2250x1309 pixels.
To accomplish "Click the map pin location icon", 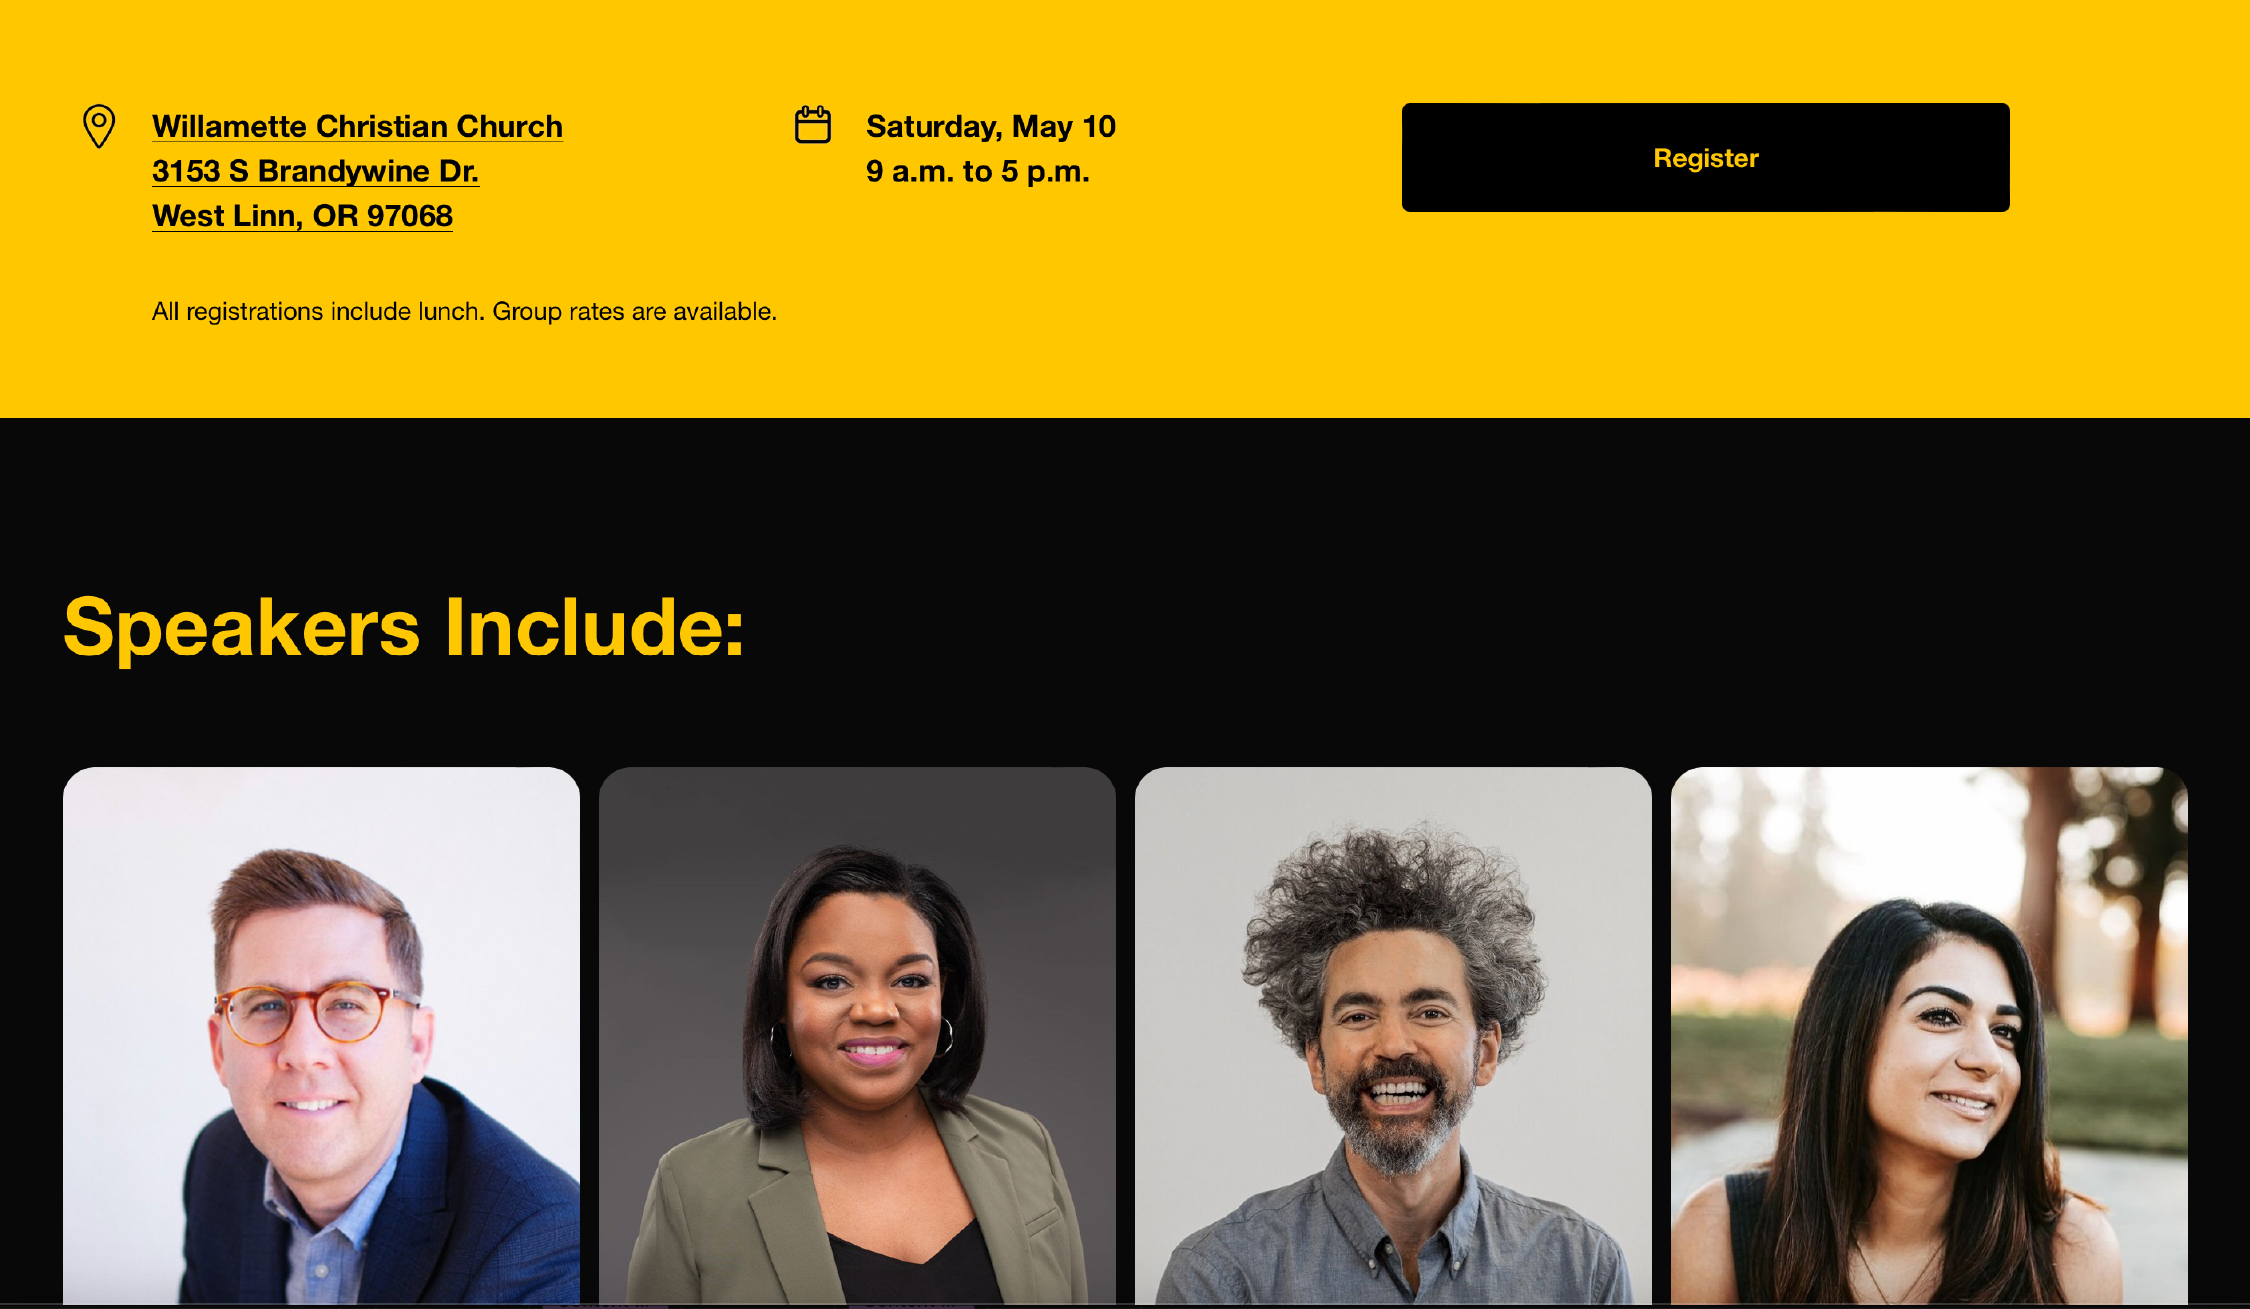I will (x=98, y=126).
